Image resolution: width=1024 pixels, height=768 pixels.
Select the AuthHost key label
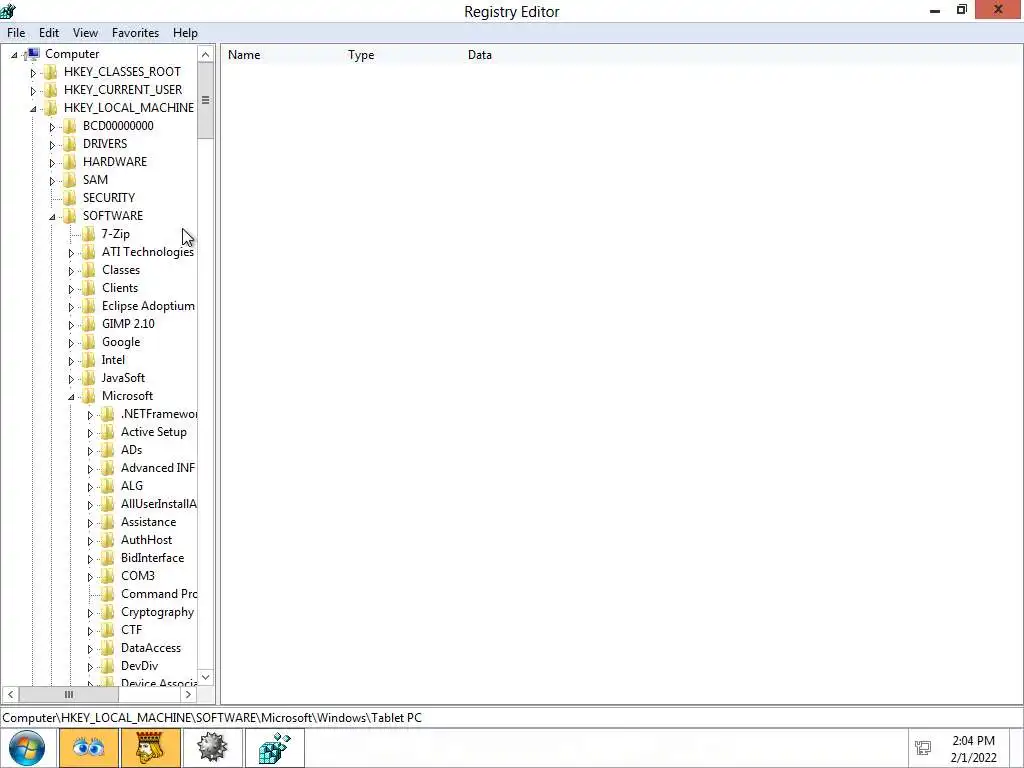tap(146, 539)
